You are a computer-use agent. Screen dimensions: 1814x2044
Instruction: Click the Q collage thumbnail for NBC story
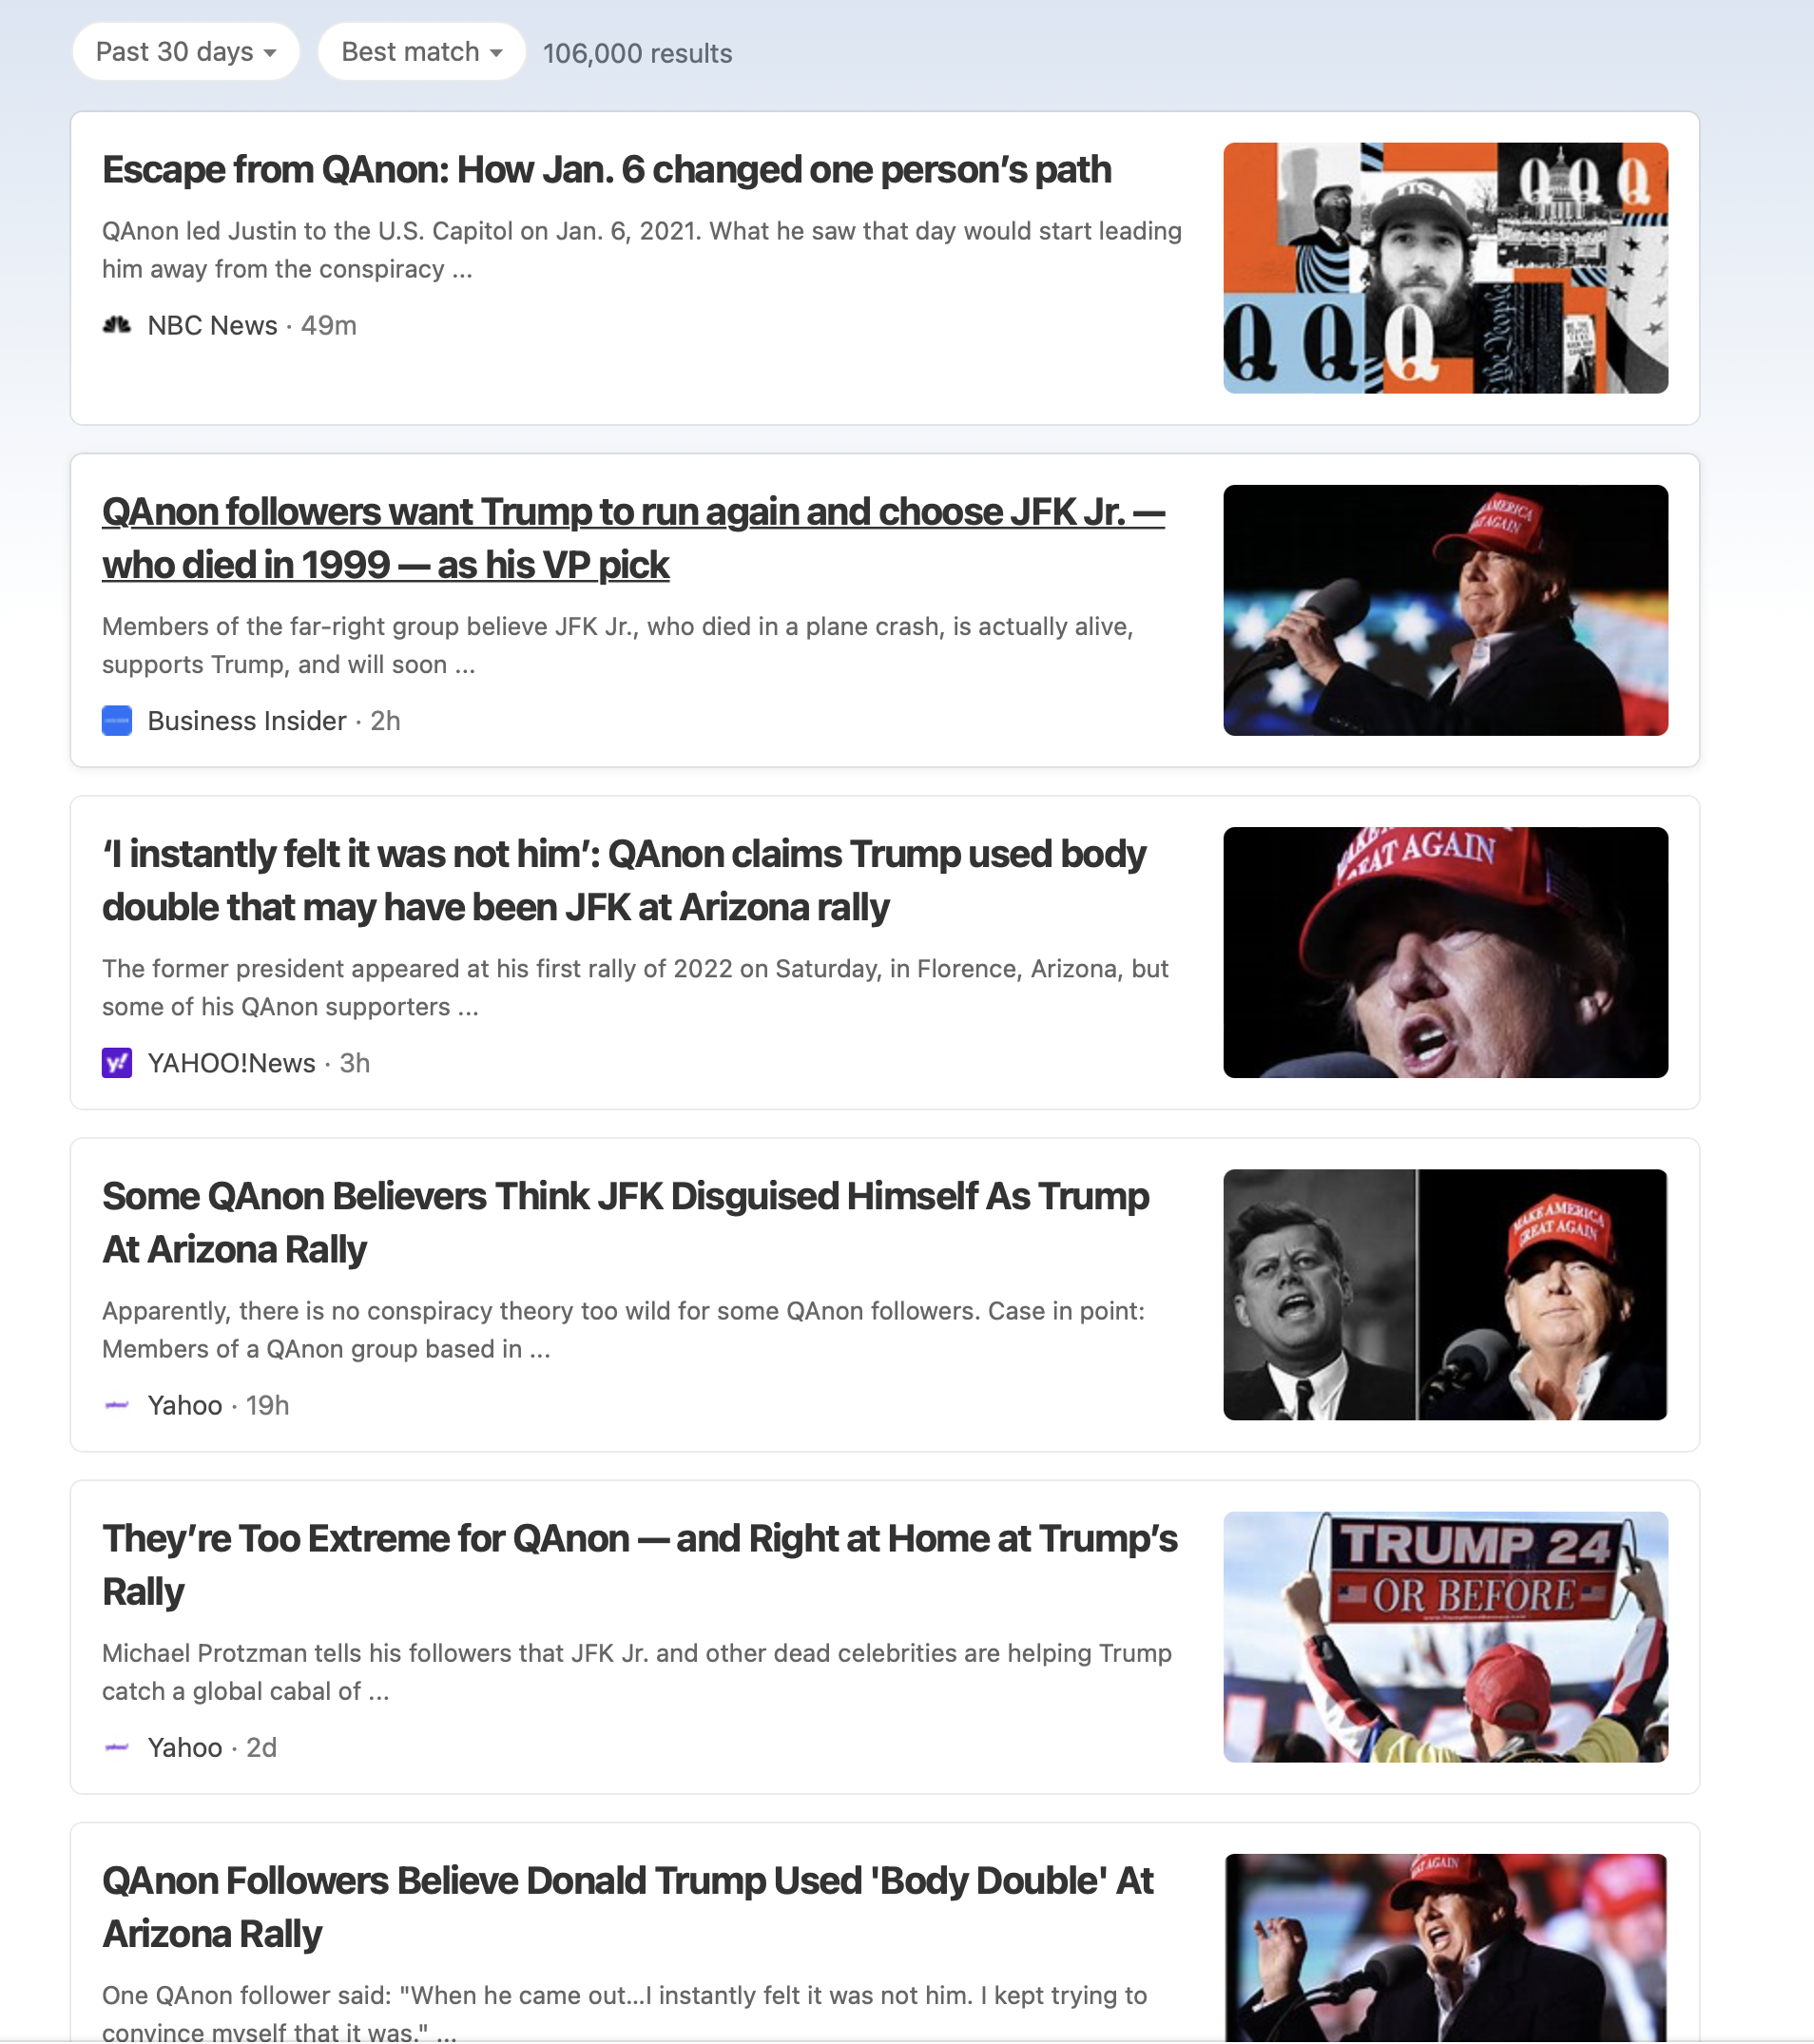(x=1445, y=268)
